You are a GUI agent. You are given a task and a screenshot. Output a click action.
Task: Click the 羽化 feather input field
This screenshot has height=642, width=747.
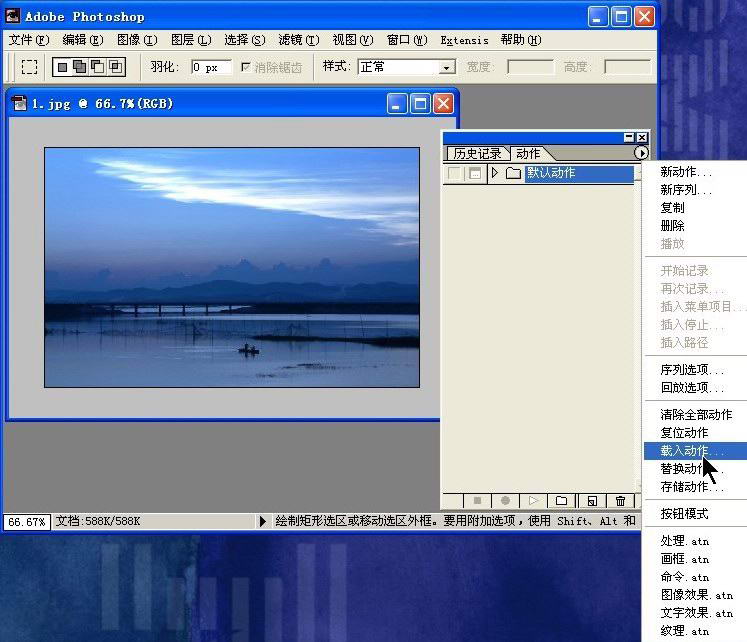pos(210,67)
